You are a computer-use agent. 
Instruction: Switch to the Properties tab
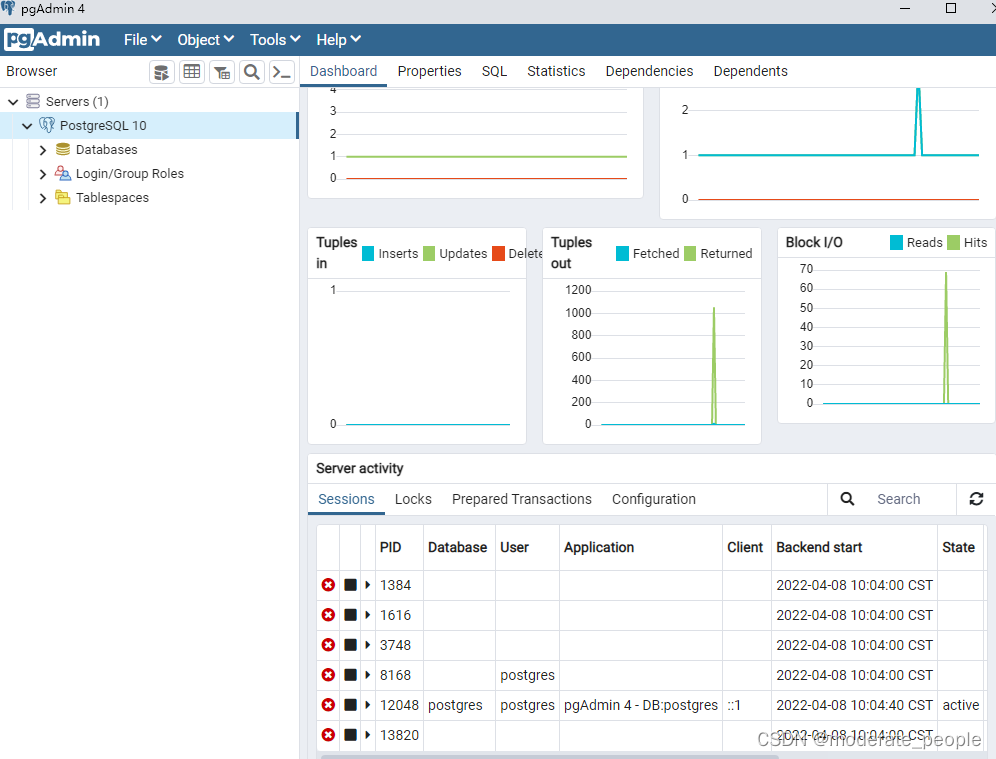(x=429, y=71)
